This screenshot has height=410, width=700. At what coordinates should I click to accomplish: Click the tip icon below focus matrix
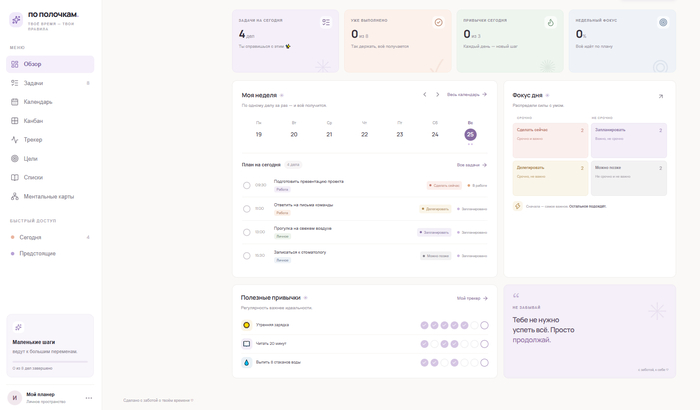point(517,206)
